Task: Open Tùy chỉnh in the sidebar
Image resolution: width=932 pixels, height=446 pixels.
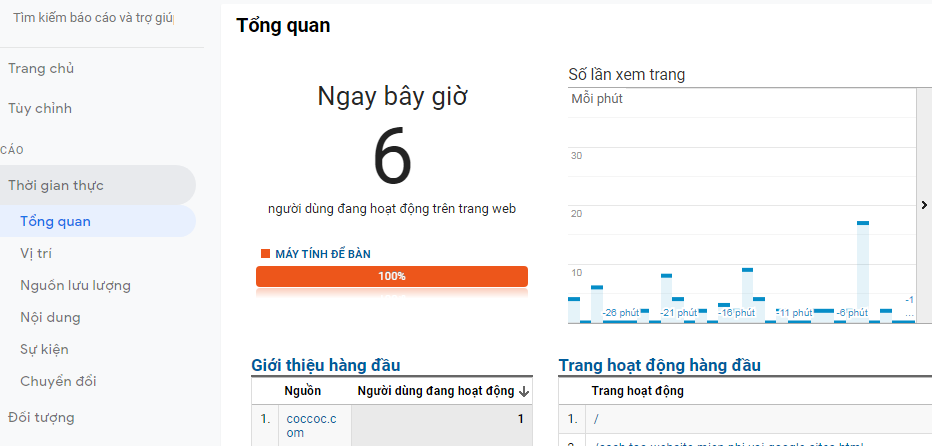Action: tap(40, 108)
